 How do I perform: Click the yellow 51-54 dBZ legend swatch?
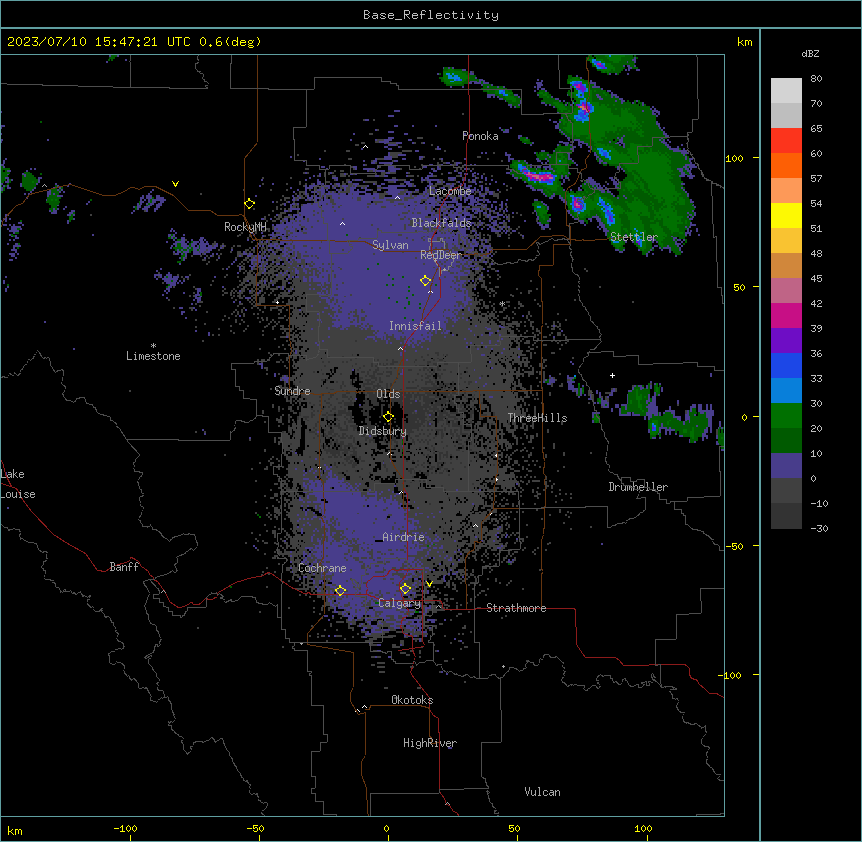click(x=786, y=215)
